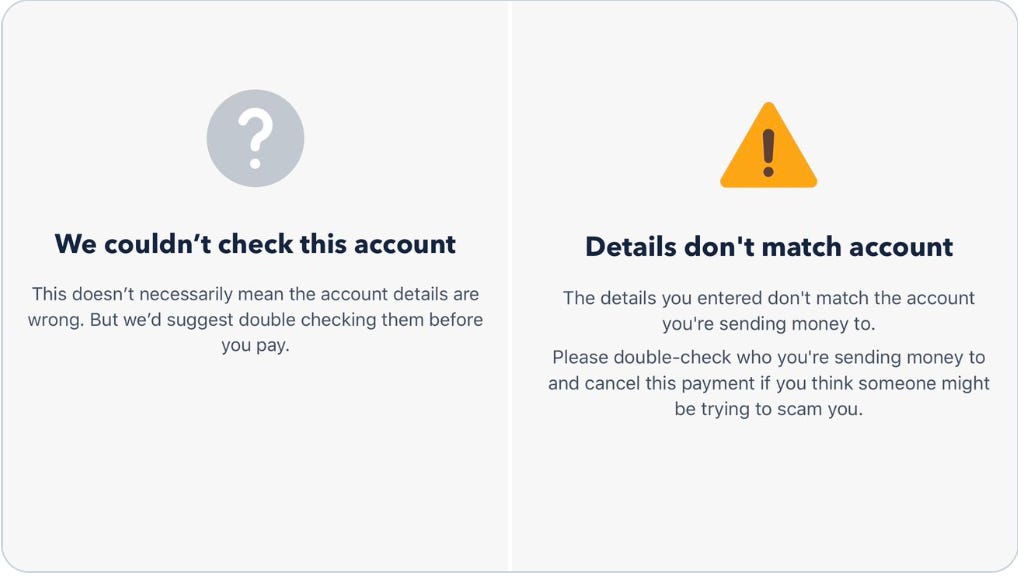Click the "be trying to scam you." line

[x=769, y=409]
